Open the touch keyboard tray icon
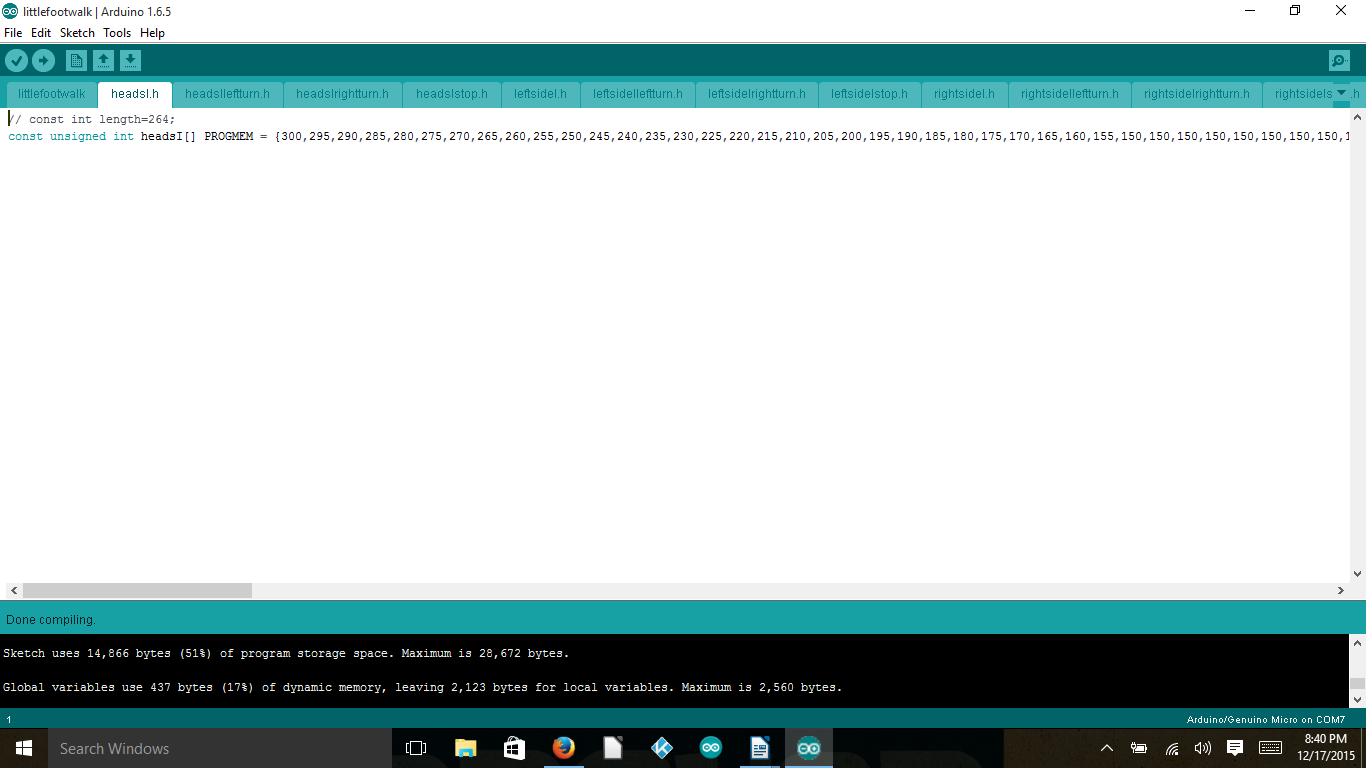Viewport: 1366px width, 768px height. click(1271, 748)
